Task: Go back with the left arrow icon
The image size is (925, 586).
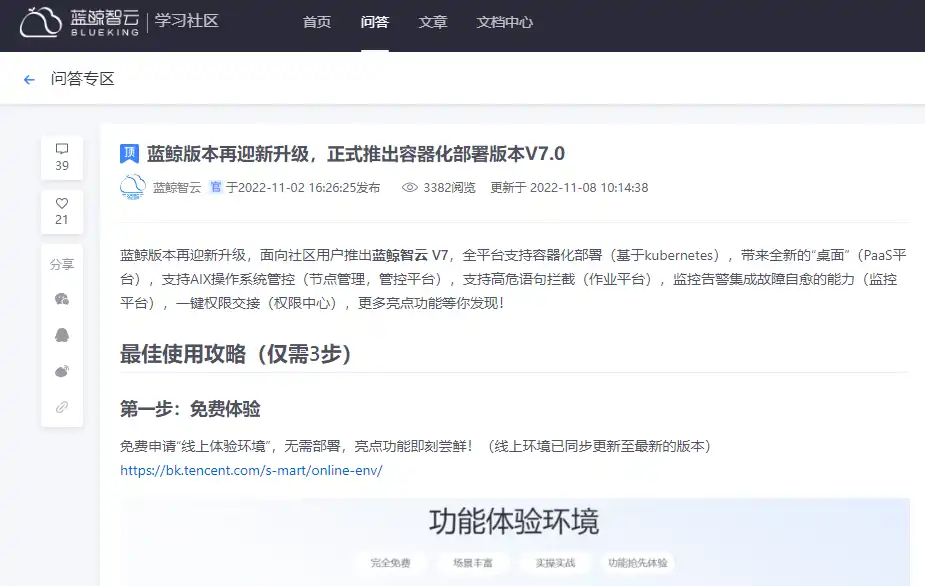Action: point(29,80)
